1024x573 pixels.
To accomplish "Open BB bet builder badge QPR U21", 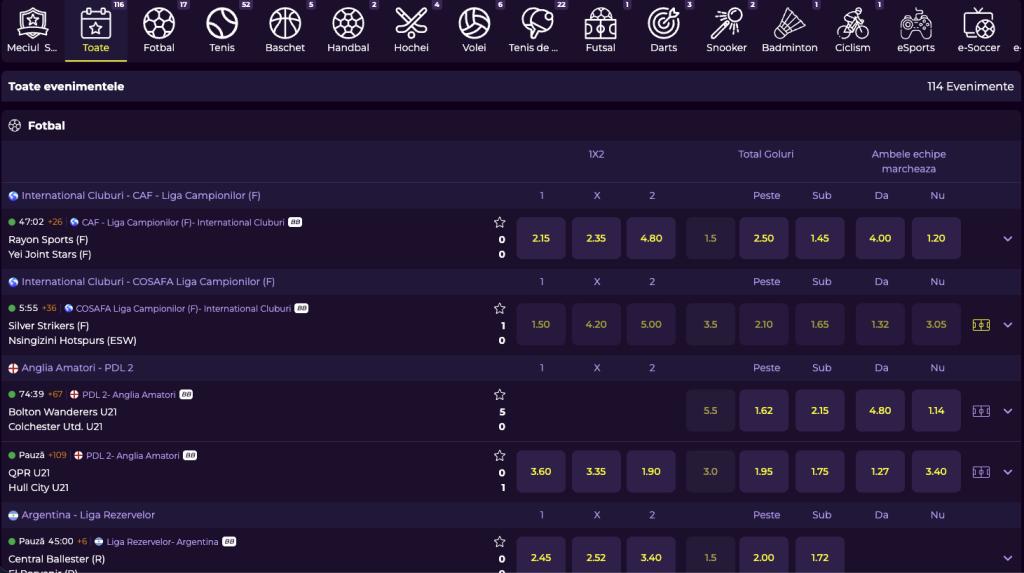I will 190,455.
